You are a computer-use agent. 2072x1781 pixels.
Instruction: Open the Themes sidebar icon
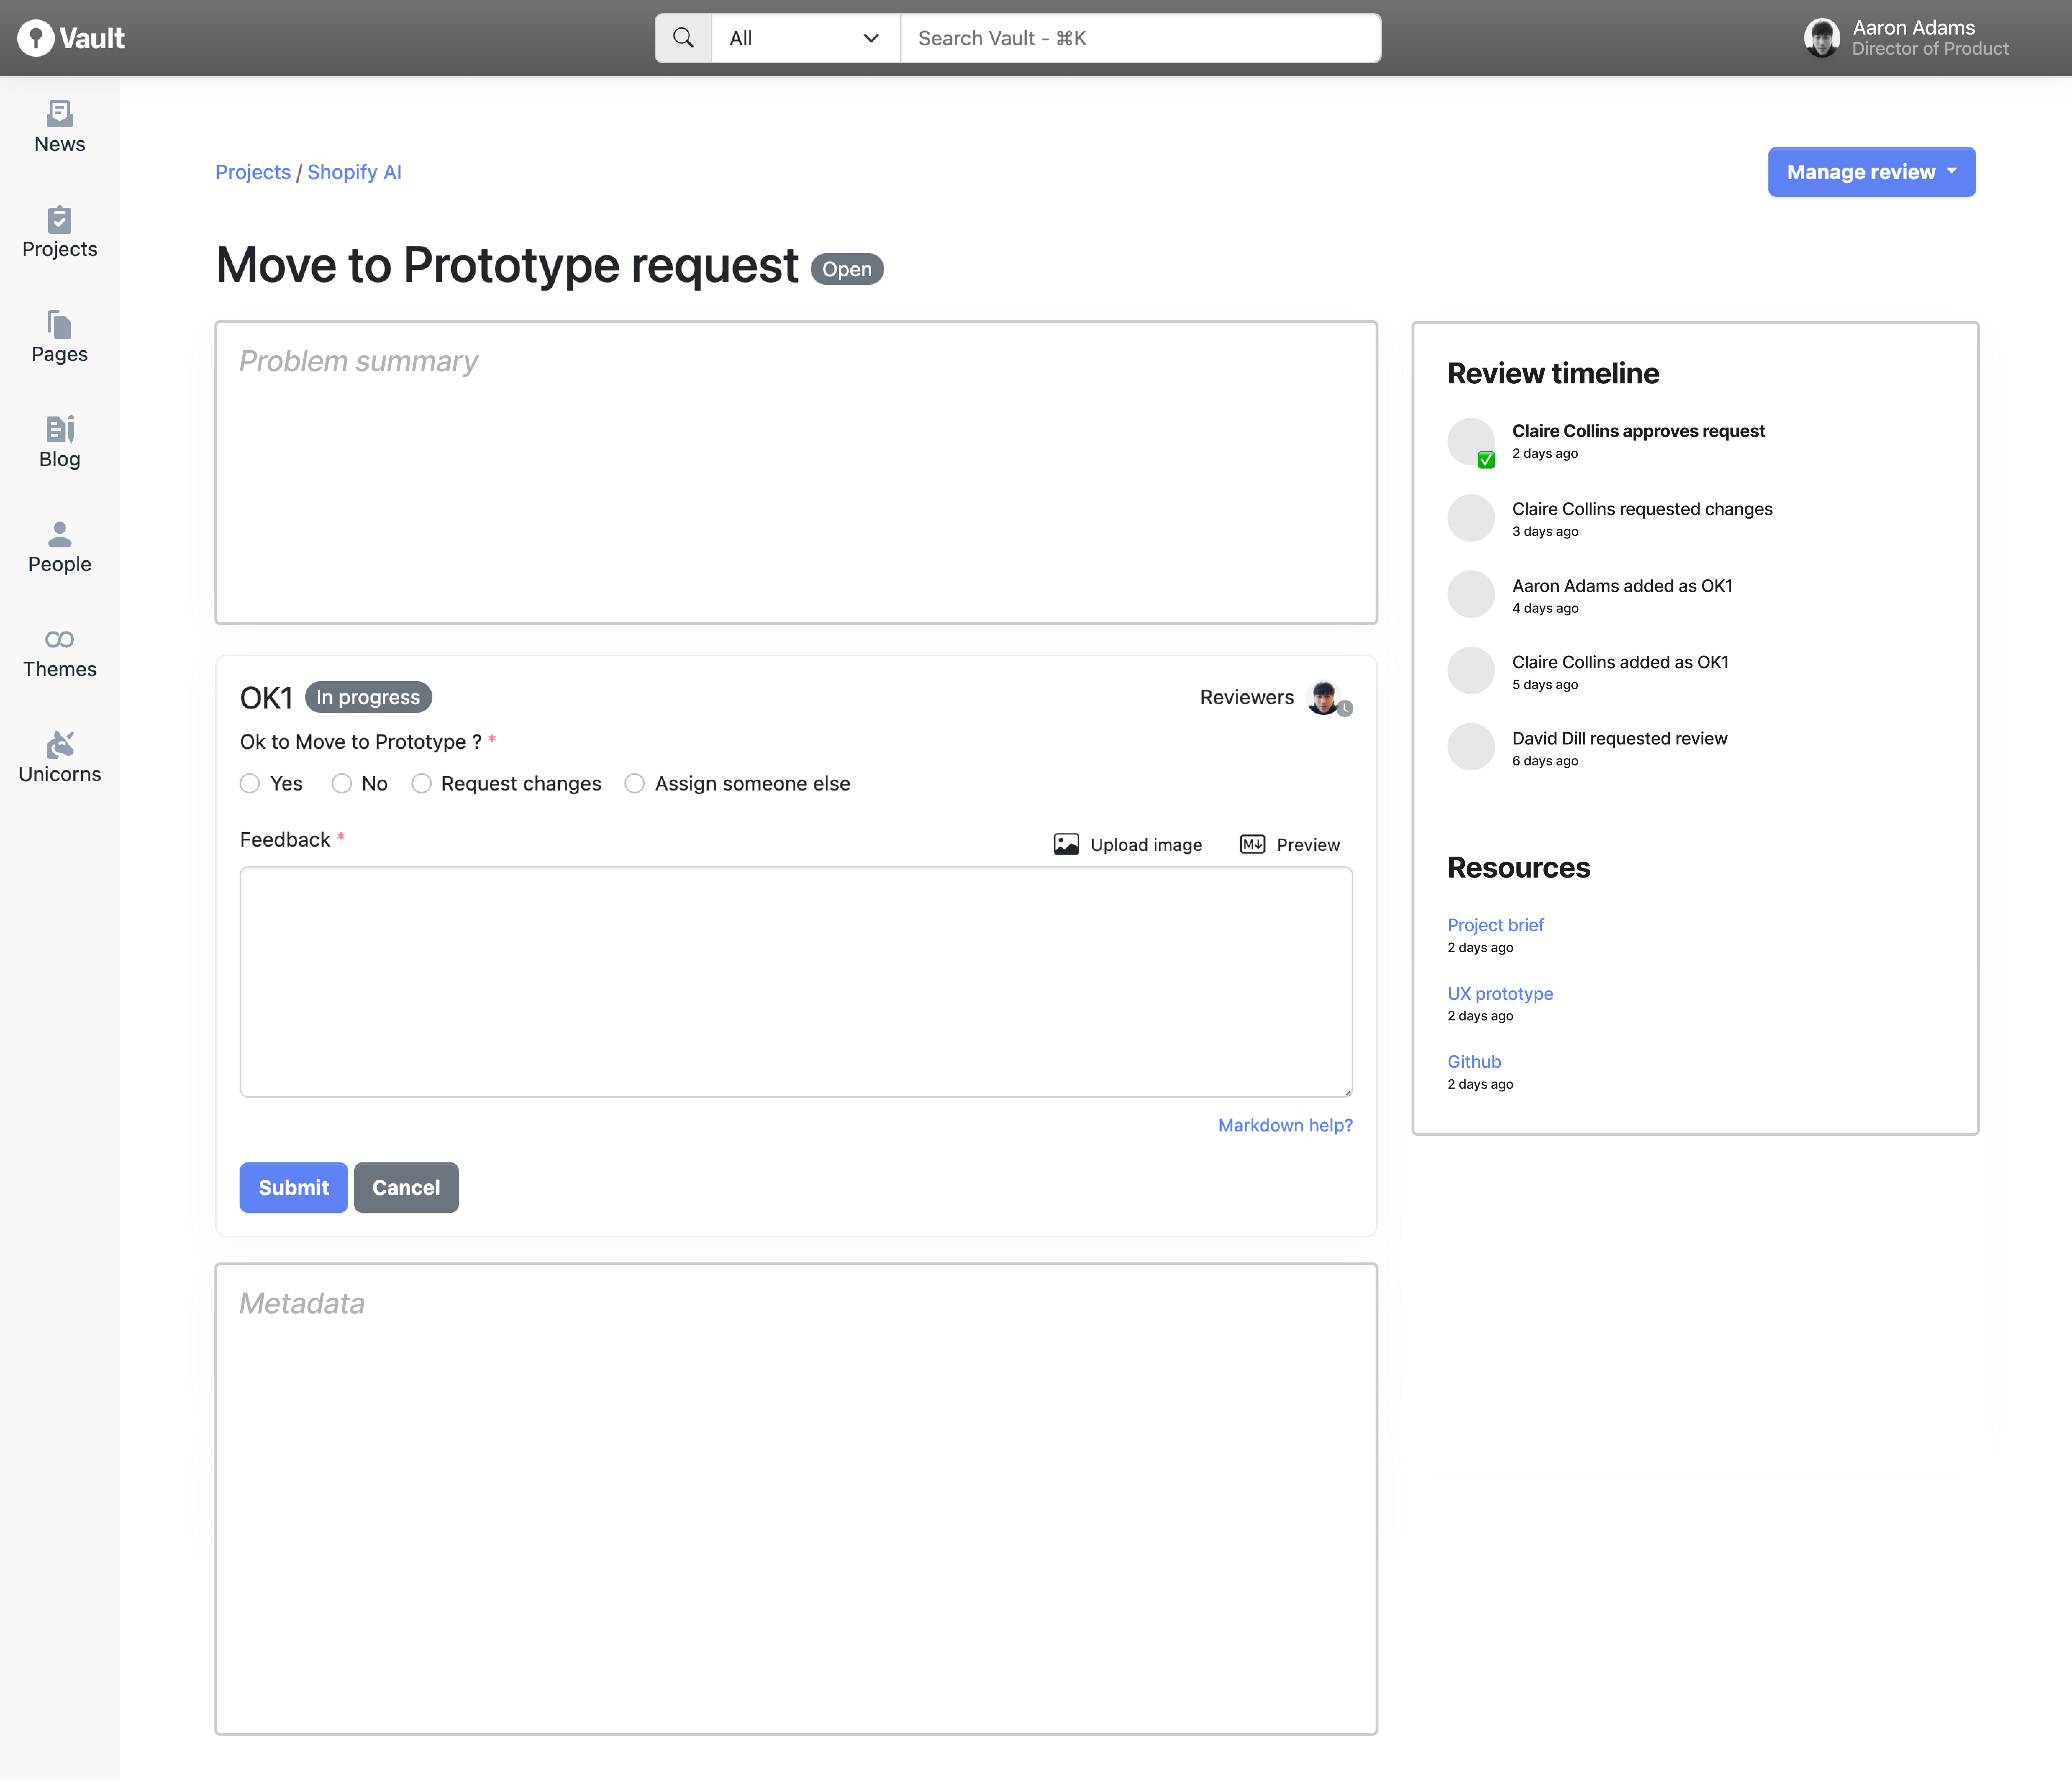[60, 639]
